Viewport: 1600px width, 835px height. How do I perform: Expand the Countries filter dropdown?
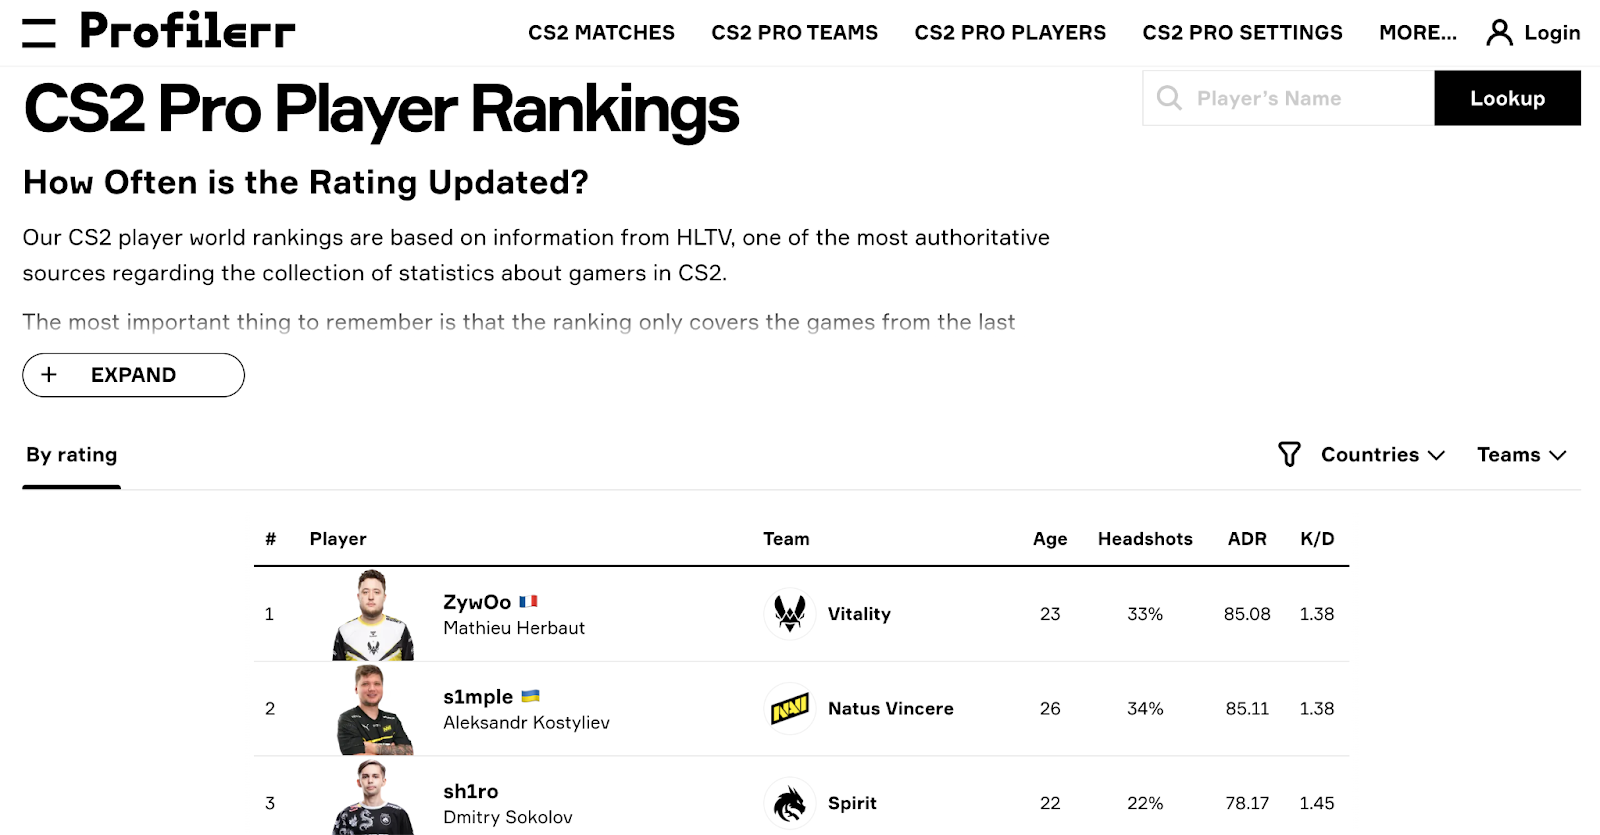1383,455
